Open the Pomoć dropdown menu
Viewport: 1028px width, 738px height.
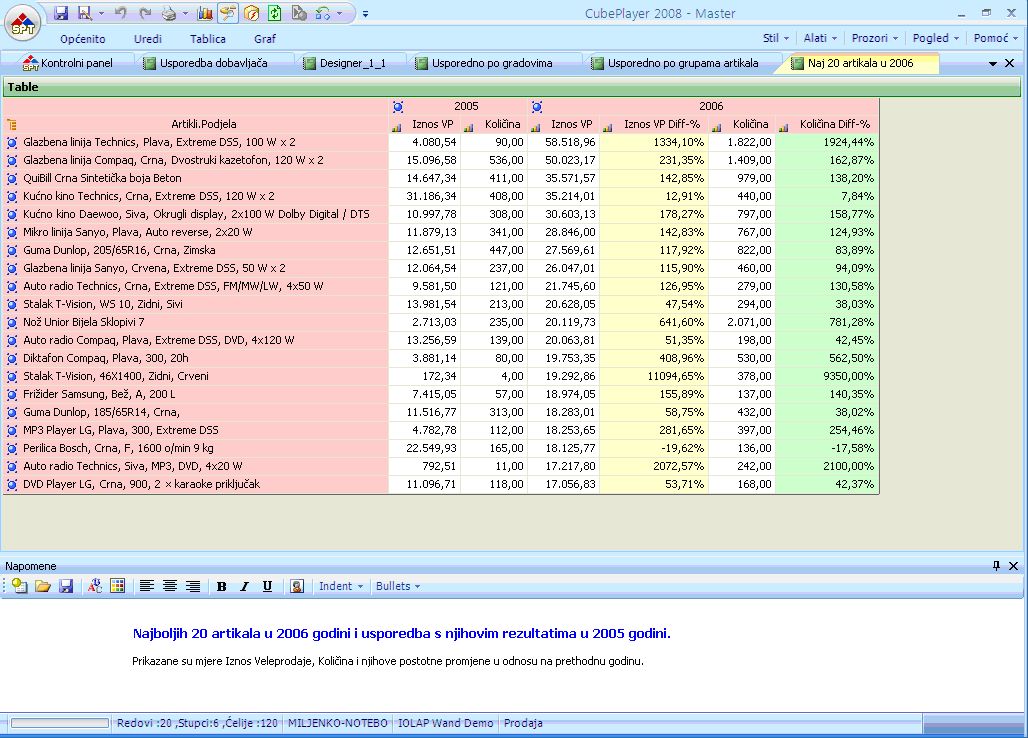pyautogui.click(x=995, y=38)
